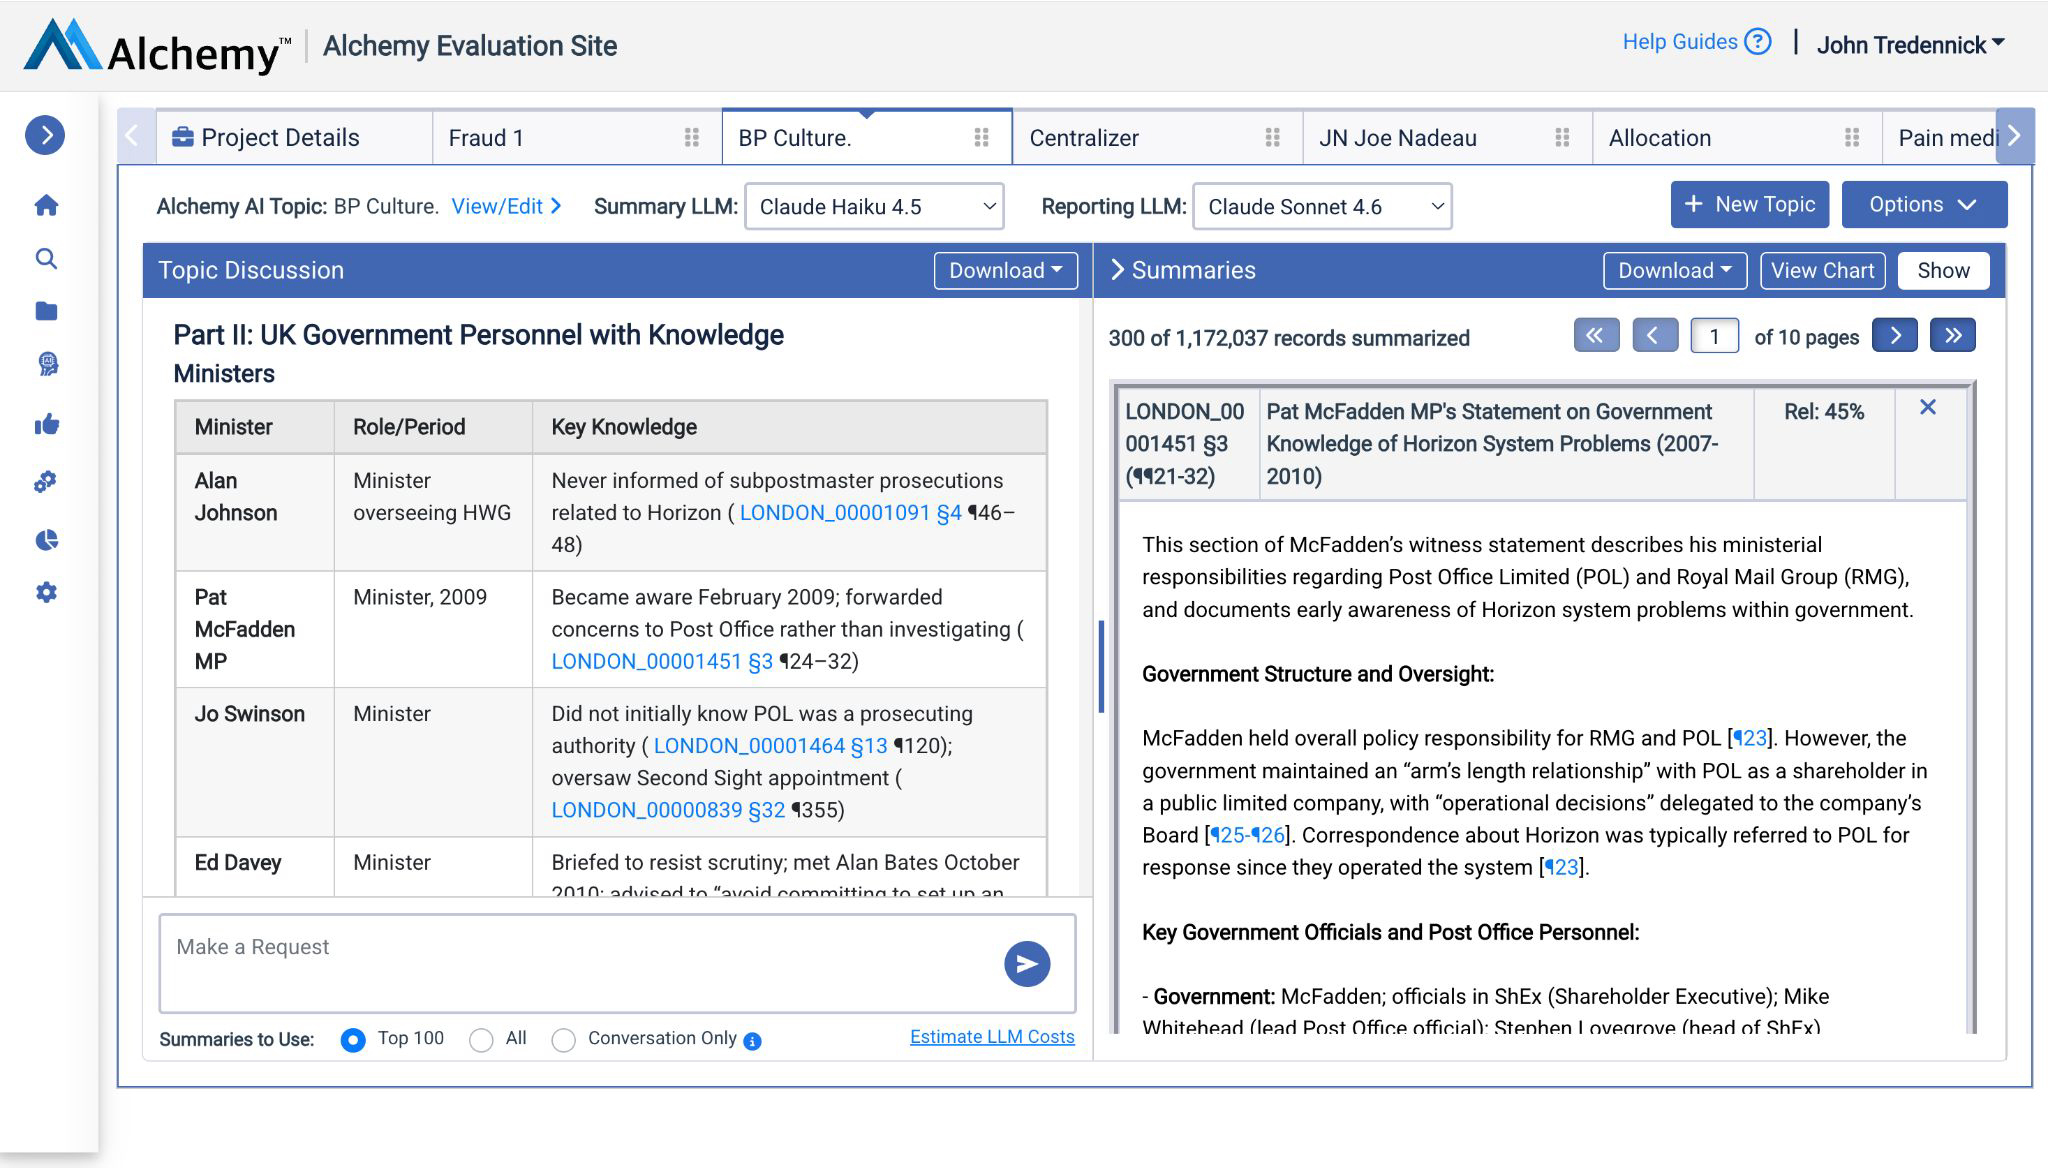Image resolution: width=2048 pixels, height=1168 pixels.
Task: Select the Top 100 radio option
Action: [x=352, y=1040]
